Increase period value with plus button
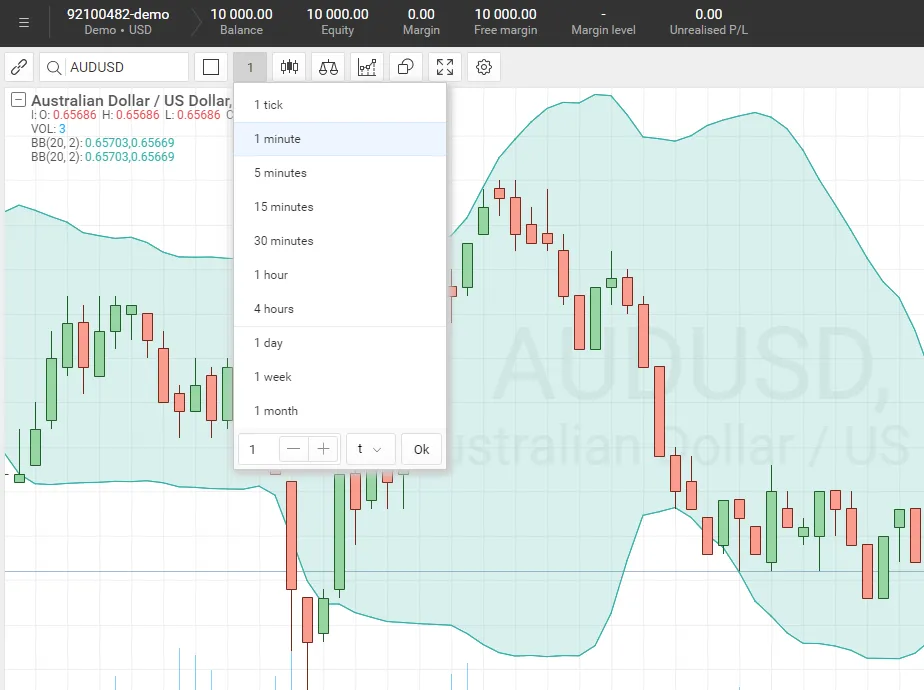This screenshot has width=924, height=690. 322,449
